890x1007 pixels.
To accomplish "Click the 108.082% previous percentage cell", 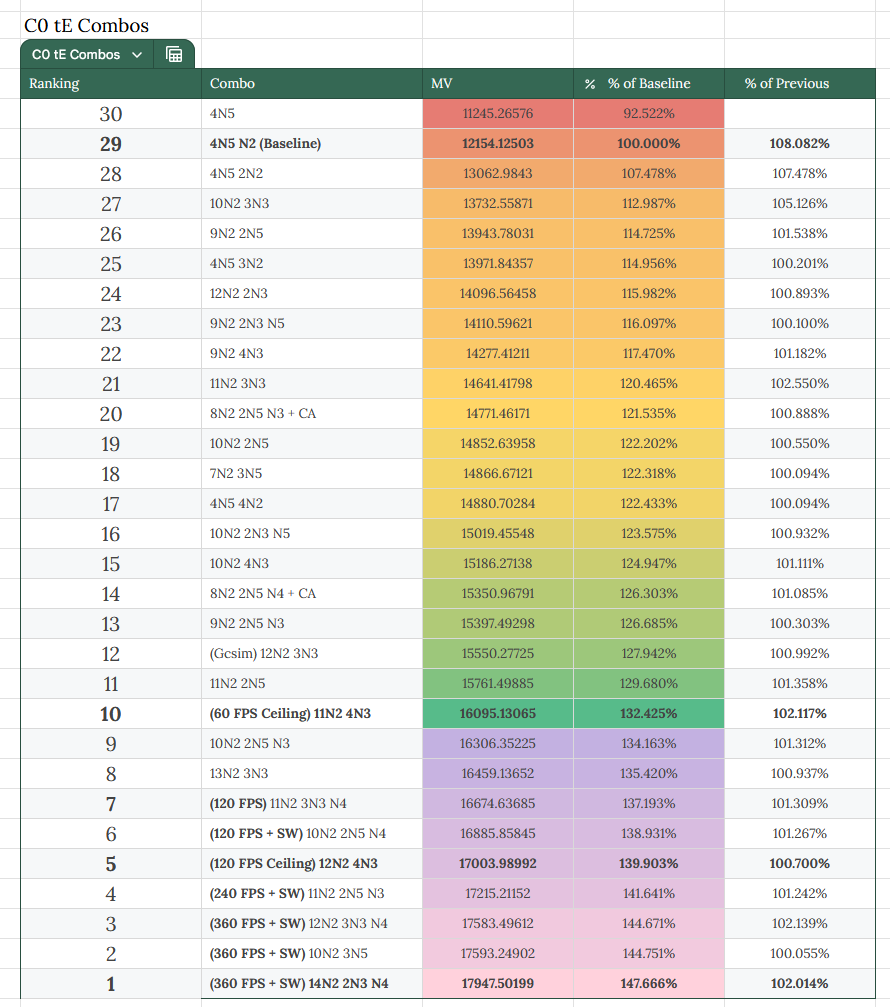I will tap(799, 143).
